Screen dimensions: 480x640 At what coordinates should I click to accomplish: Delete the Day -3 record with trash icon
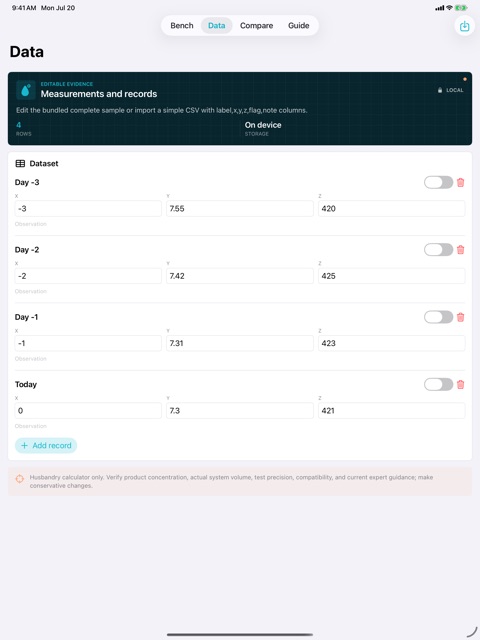tap(460, 182)
